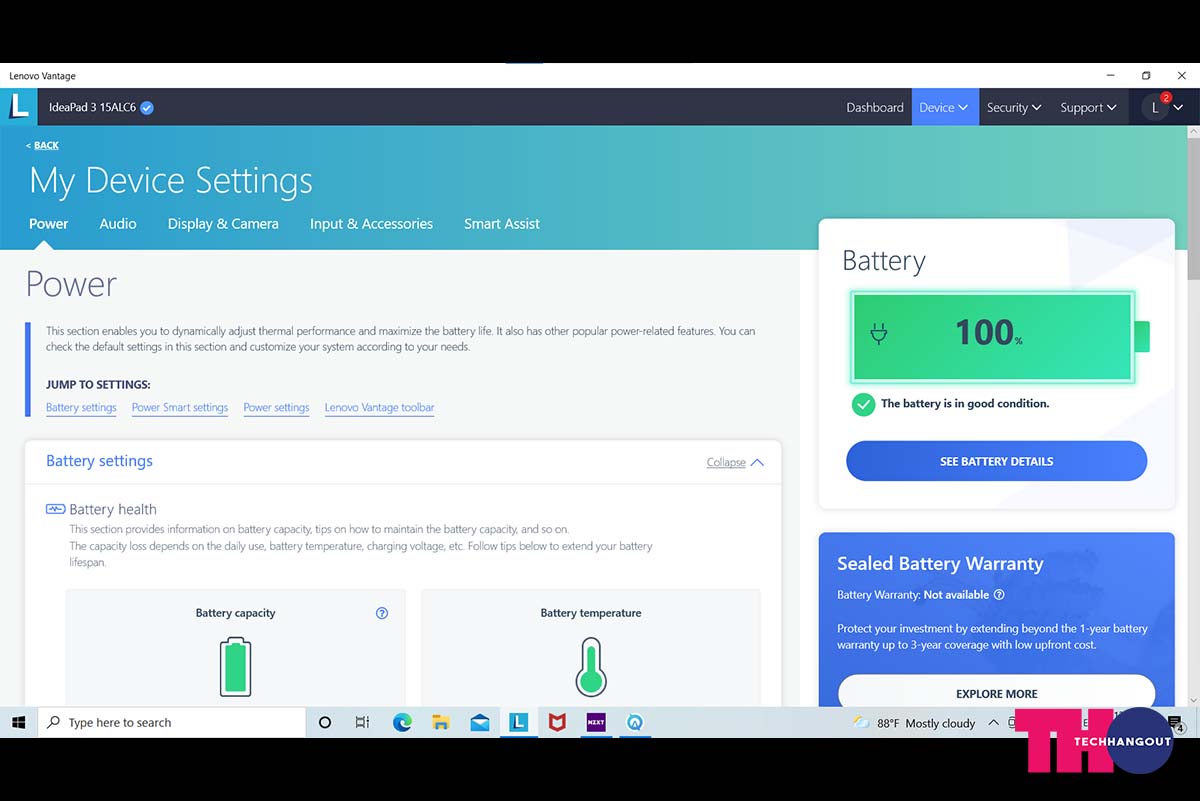The image size is (1200, 801).
Task: Open the user account L menu
Action: coord(1165,107)
